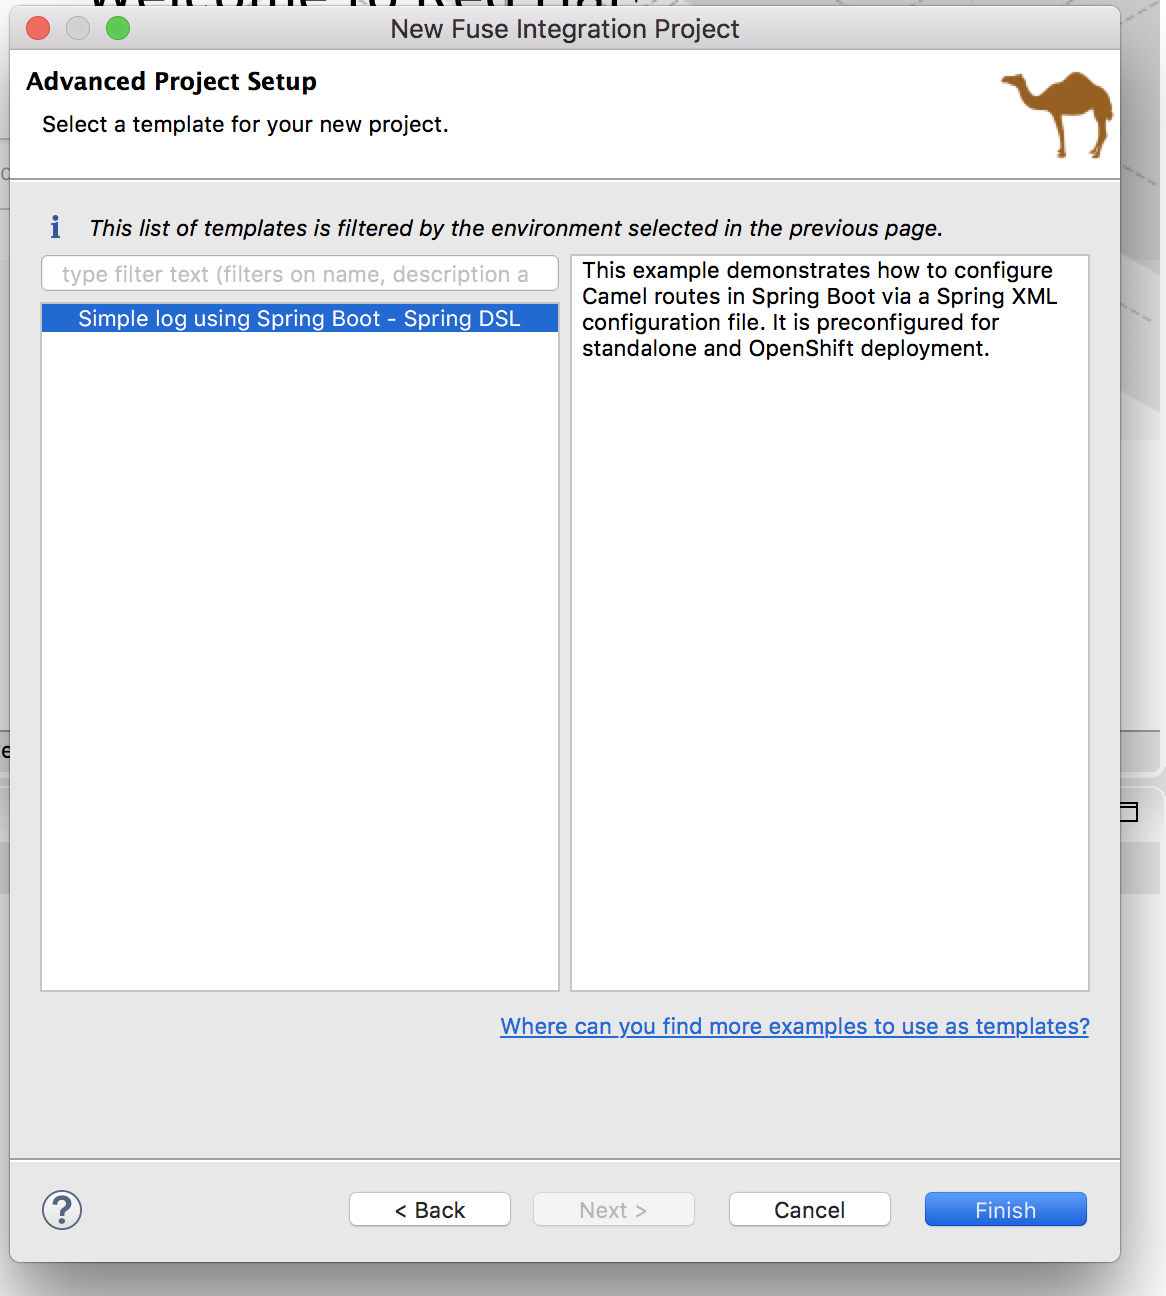The width and height of the screenshot is (1166, 1296).
Task: Click the 'New Fuse Integration Project' title
Action: tap(565, 29)
